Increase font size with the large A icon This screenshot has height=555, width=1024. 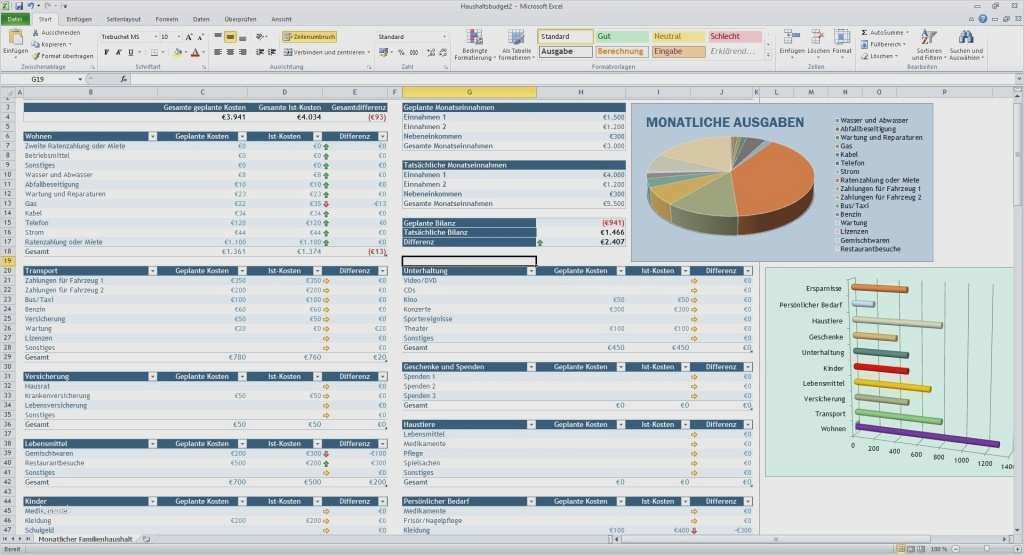point(189,37)
